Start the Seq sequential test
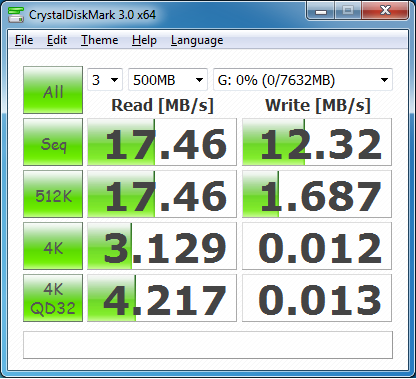This screenshot has width=416, height=379. click(x=53, y=142)
